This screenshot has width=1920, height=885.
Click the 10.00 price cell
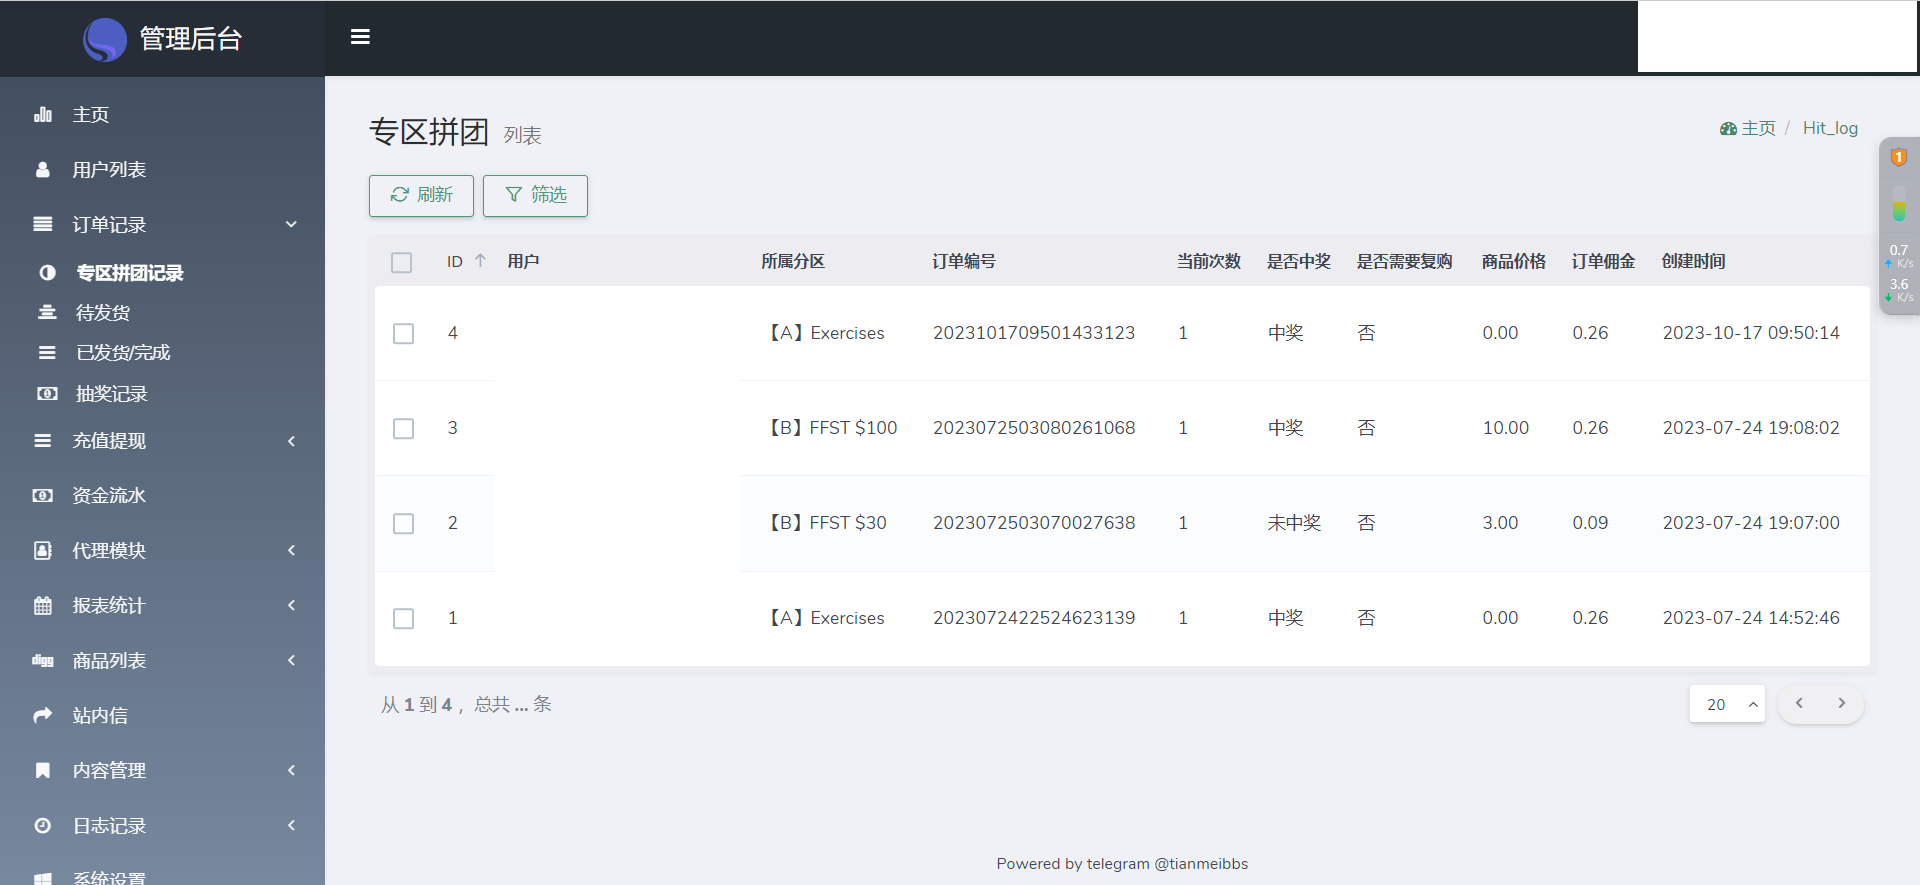pyautogui.click(x=1505, y=428)
